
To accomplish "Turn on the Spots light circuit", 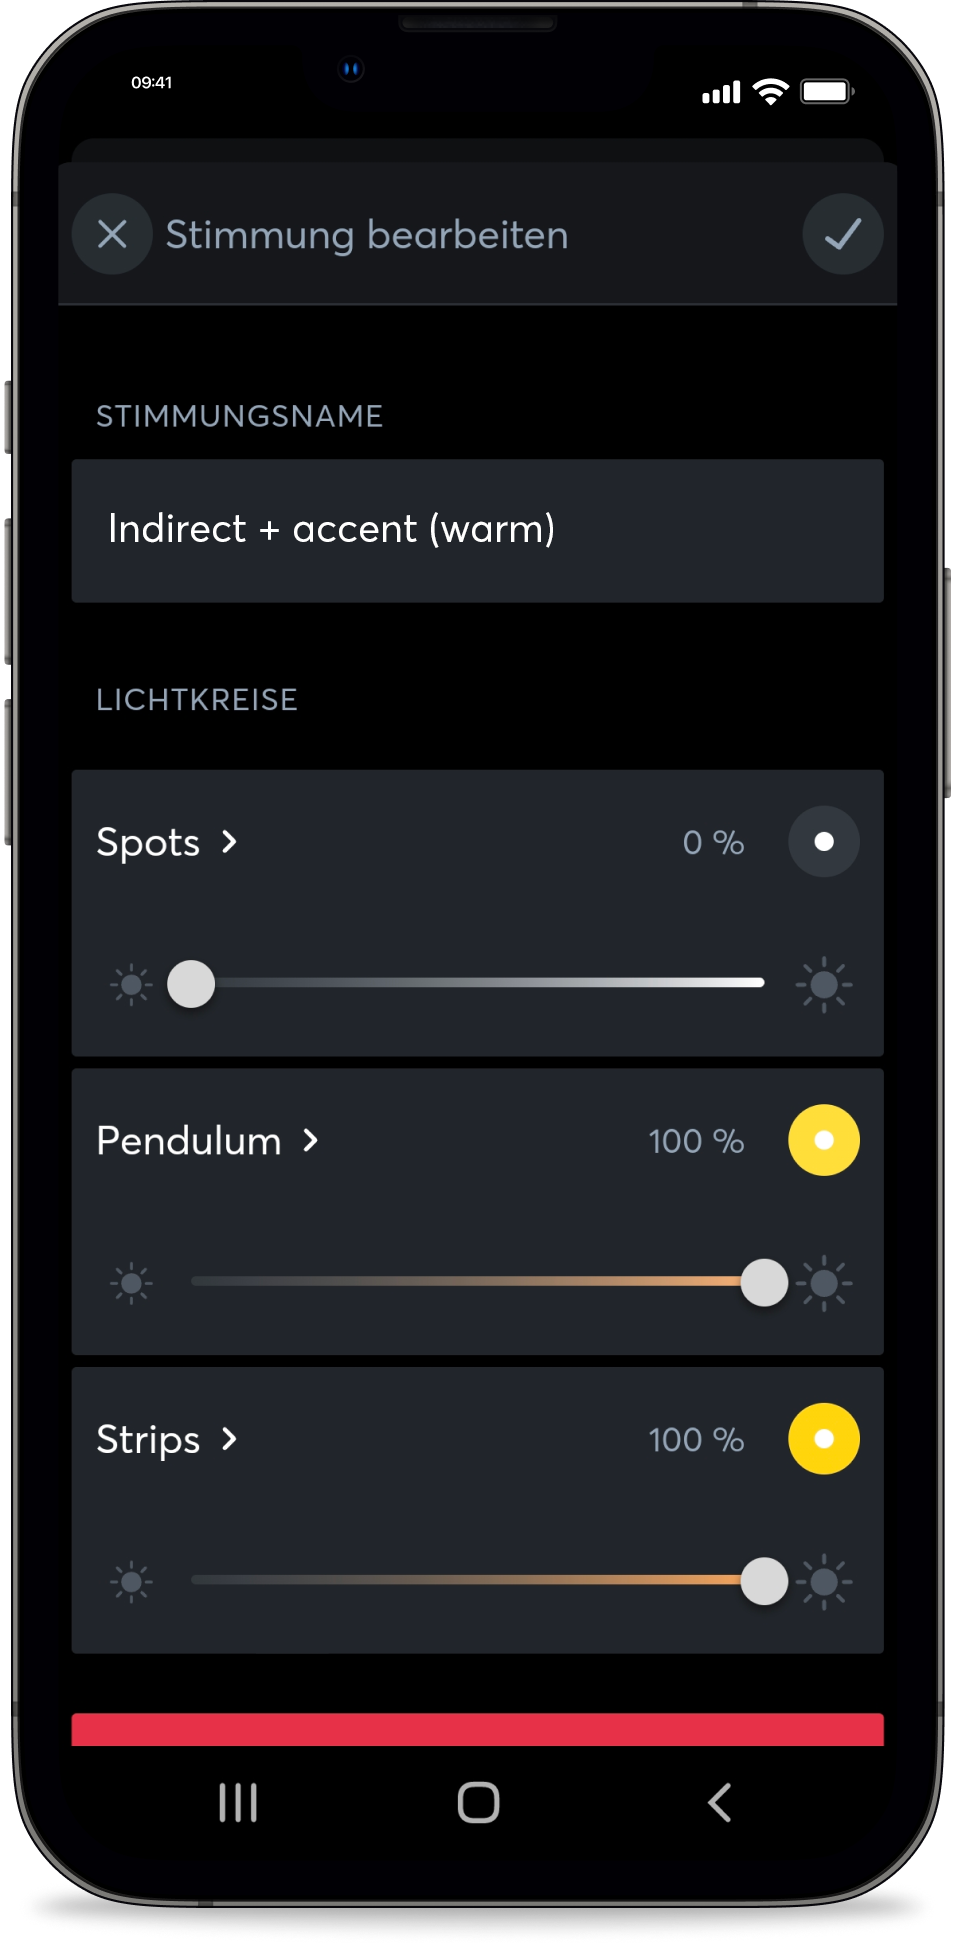I will click(824, 842).
